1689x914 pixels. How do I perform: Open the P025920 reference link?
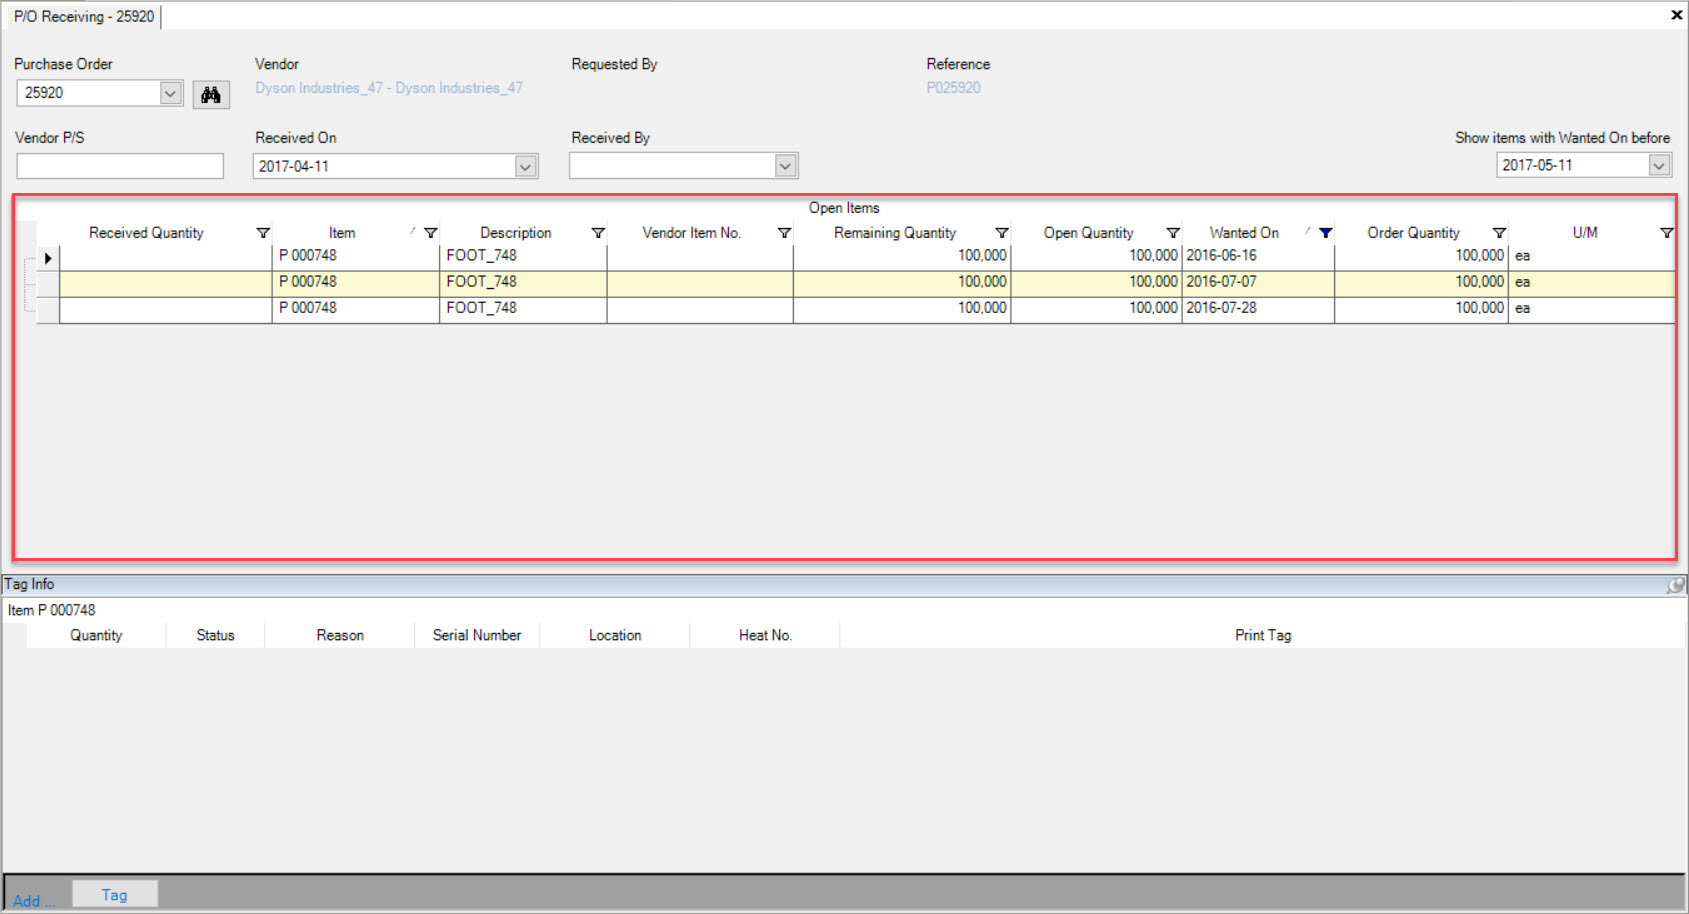[x=953, y=88]
